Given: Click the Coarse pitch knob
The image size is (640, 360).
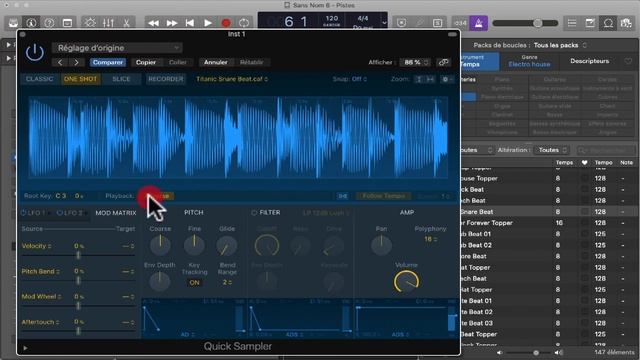Looking at the screenshot, I should (160, 245).
